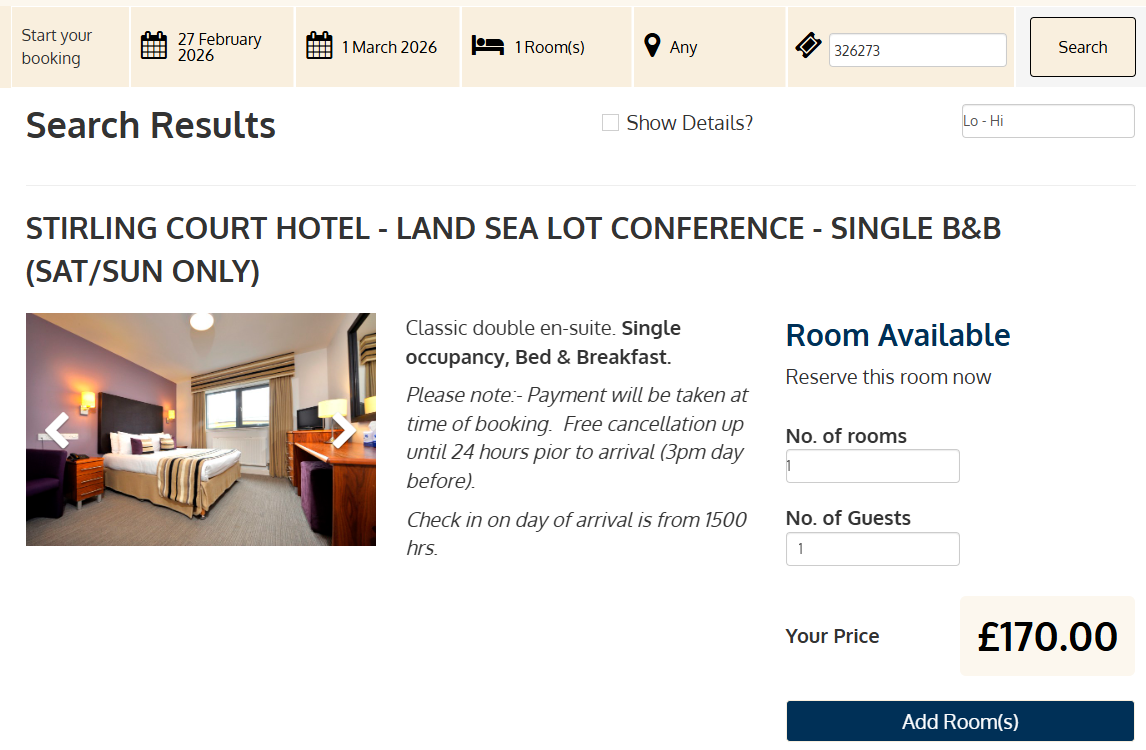
Task: Show previous room photo with left arrow
Action: click(58, 430)
